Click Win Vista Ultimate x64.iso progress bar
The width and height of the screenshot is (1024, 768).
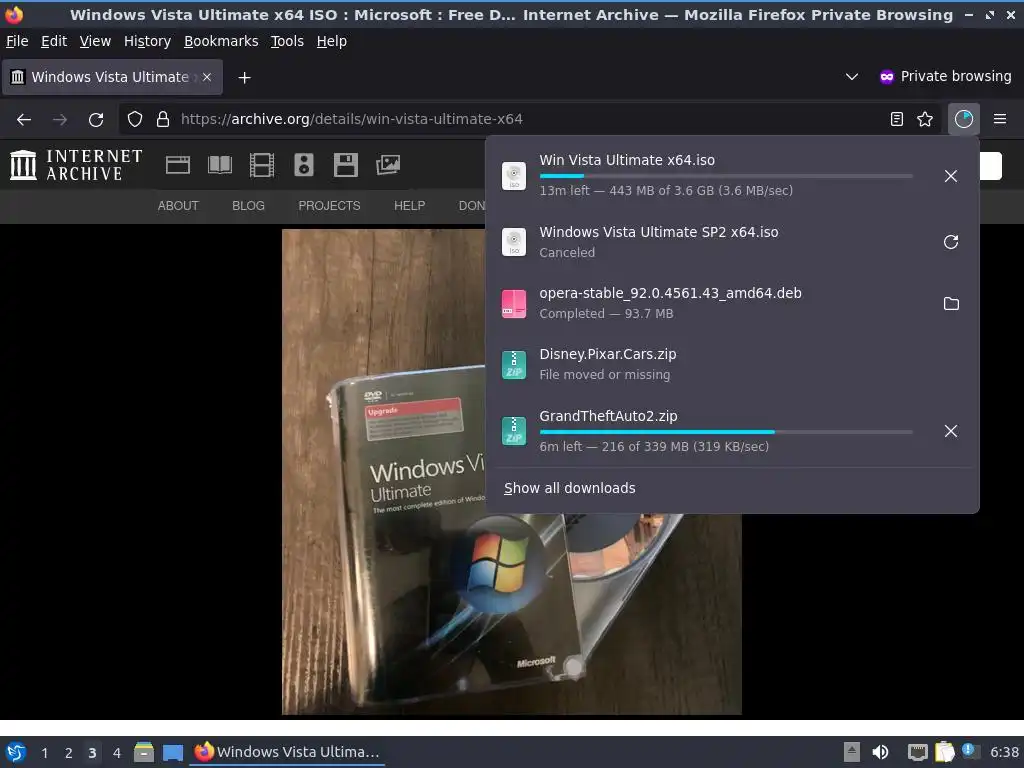click(x=726, y=176)
